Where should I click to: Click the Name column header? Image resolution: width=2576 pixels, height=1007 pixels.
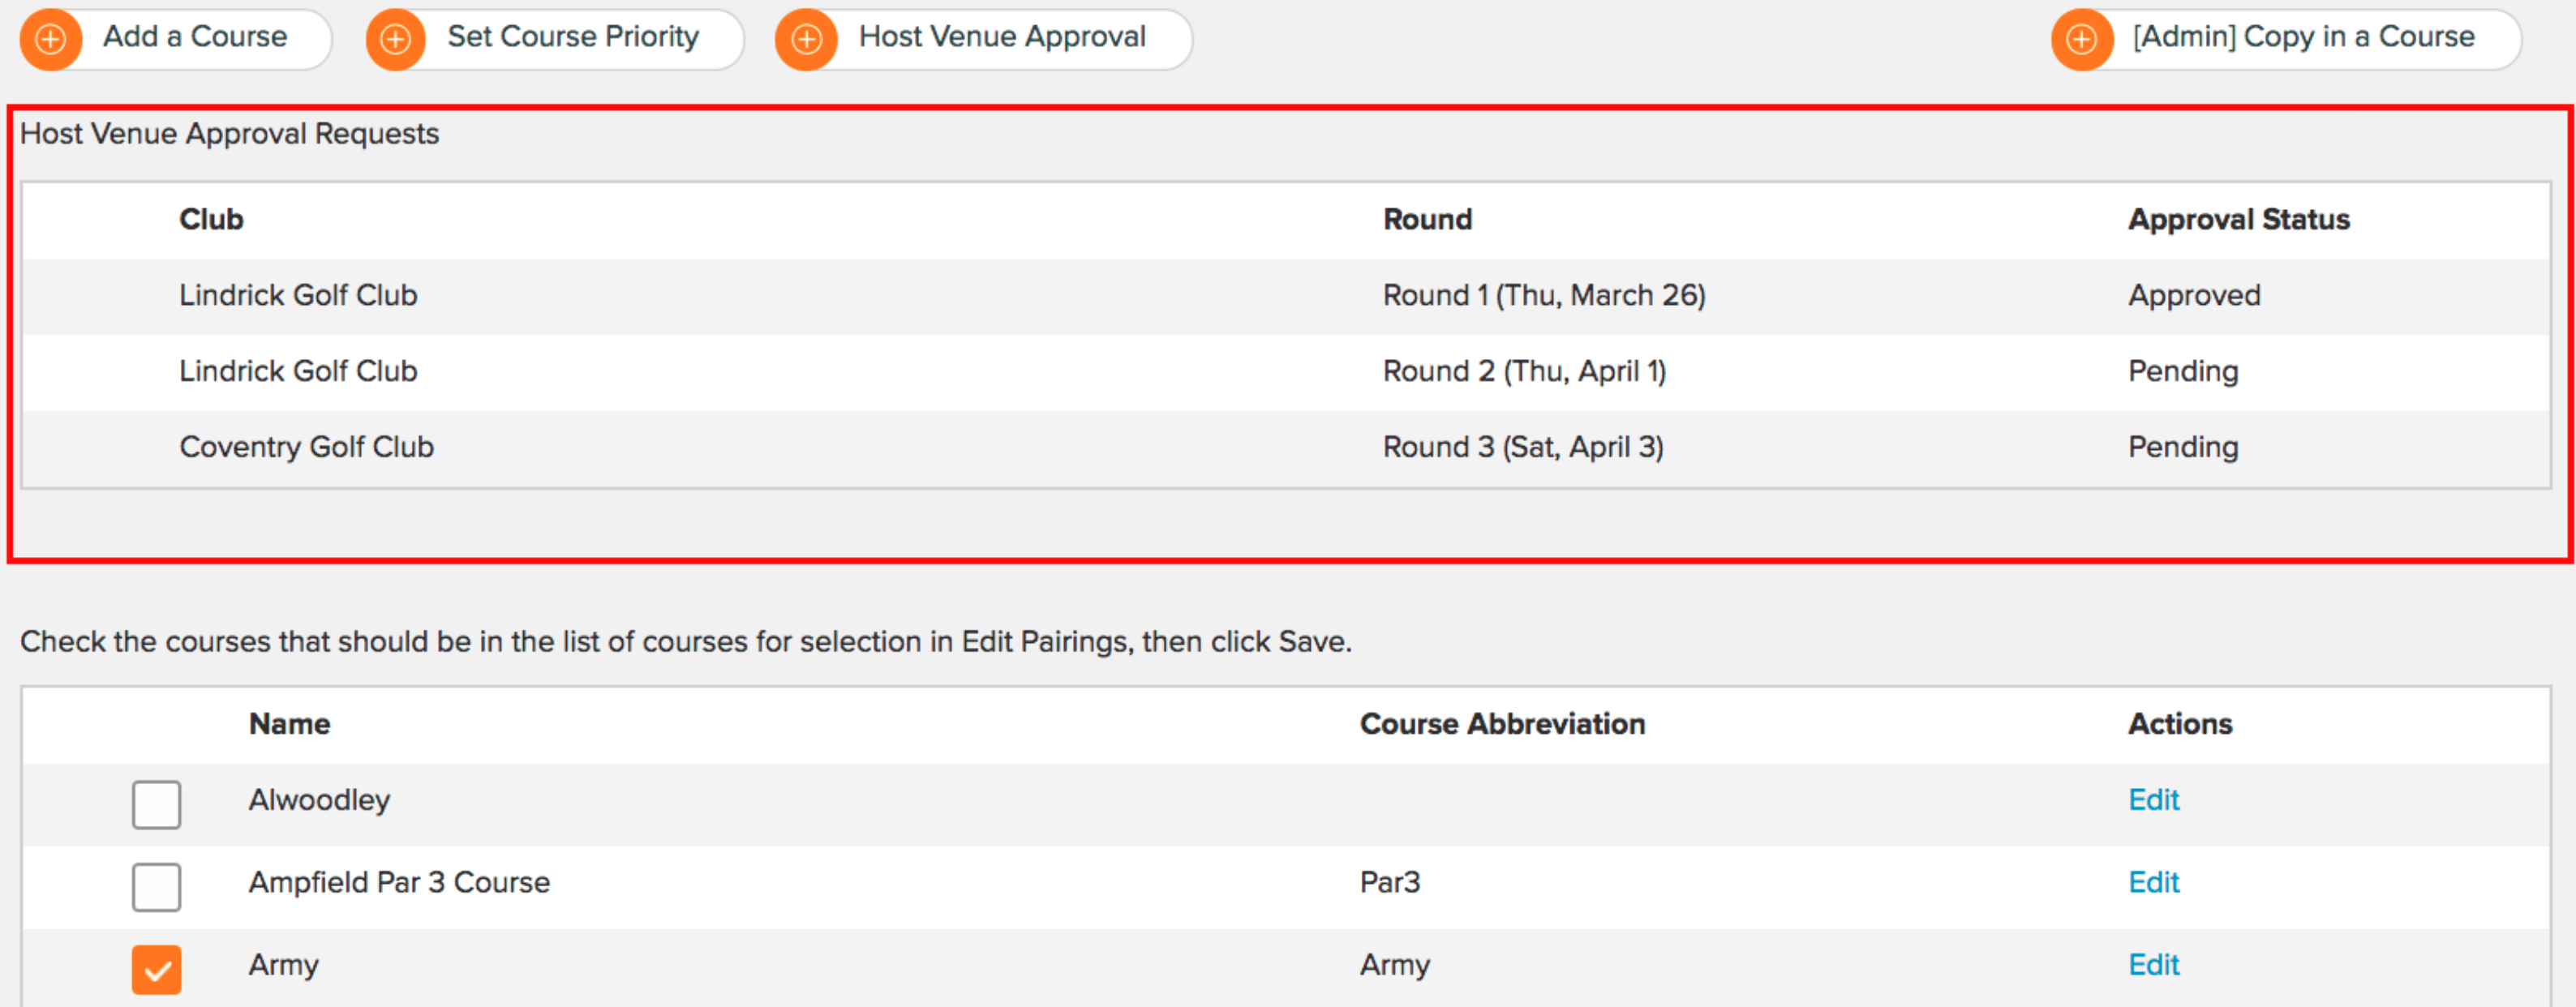click(x=289, y=723)
